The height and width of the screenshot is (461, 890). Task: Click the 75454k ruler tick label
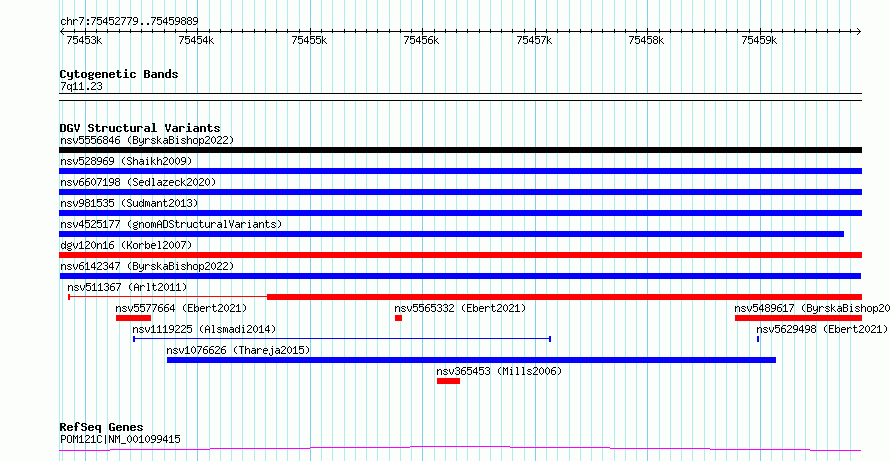(x=196, y=40)
